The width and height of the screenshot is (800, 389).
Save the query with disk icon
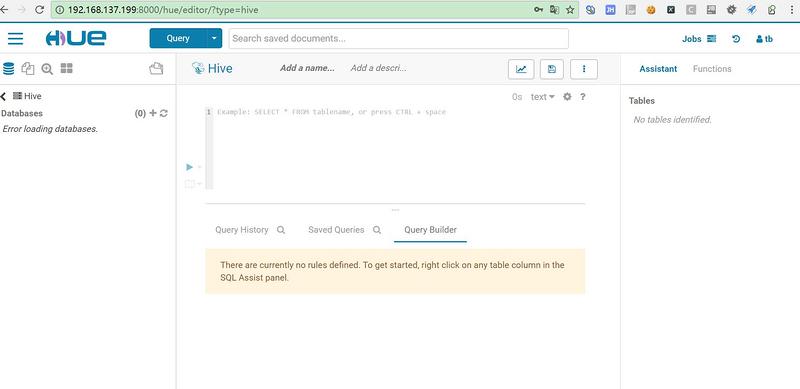(x=552, y=69)
